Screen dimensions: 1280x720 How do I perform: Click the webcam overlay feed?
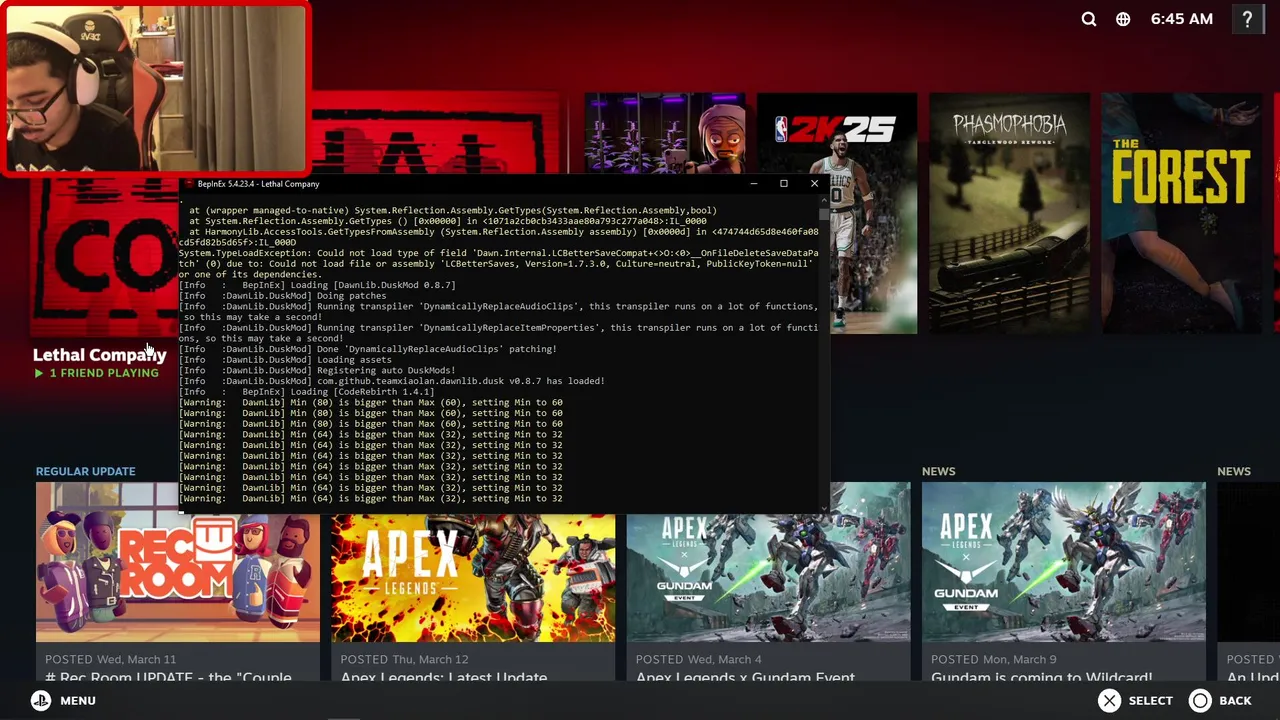click(x=155, y=90)
